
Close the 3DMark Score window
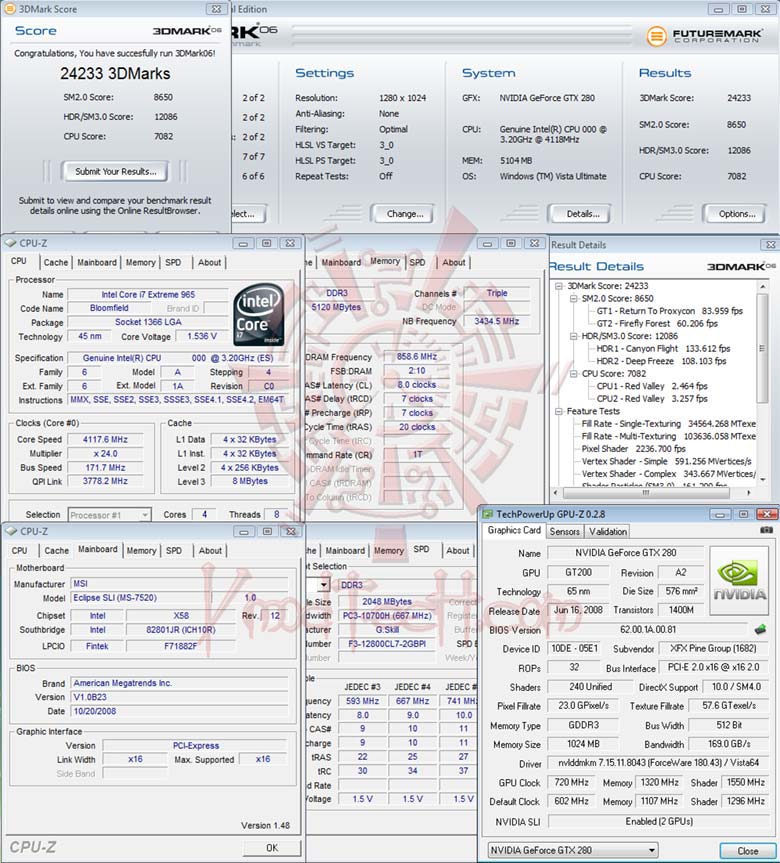coord(216,9)
